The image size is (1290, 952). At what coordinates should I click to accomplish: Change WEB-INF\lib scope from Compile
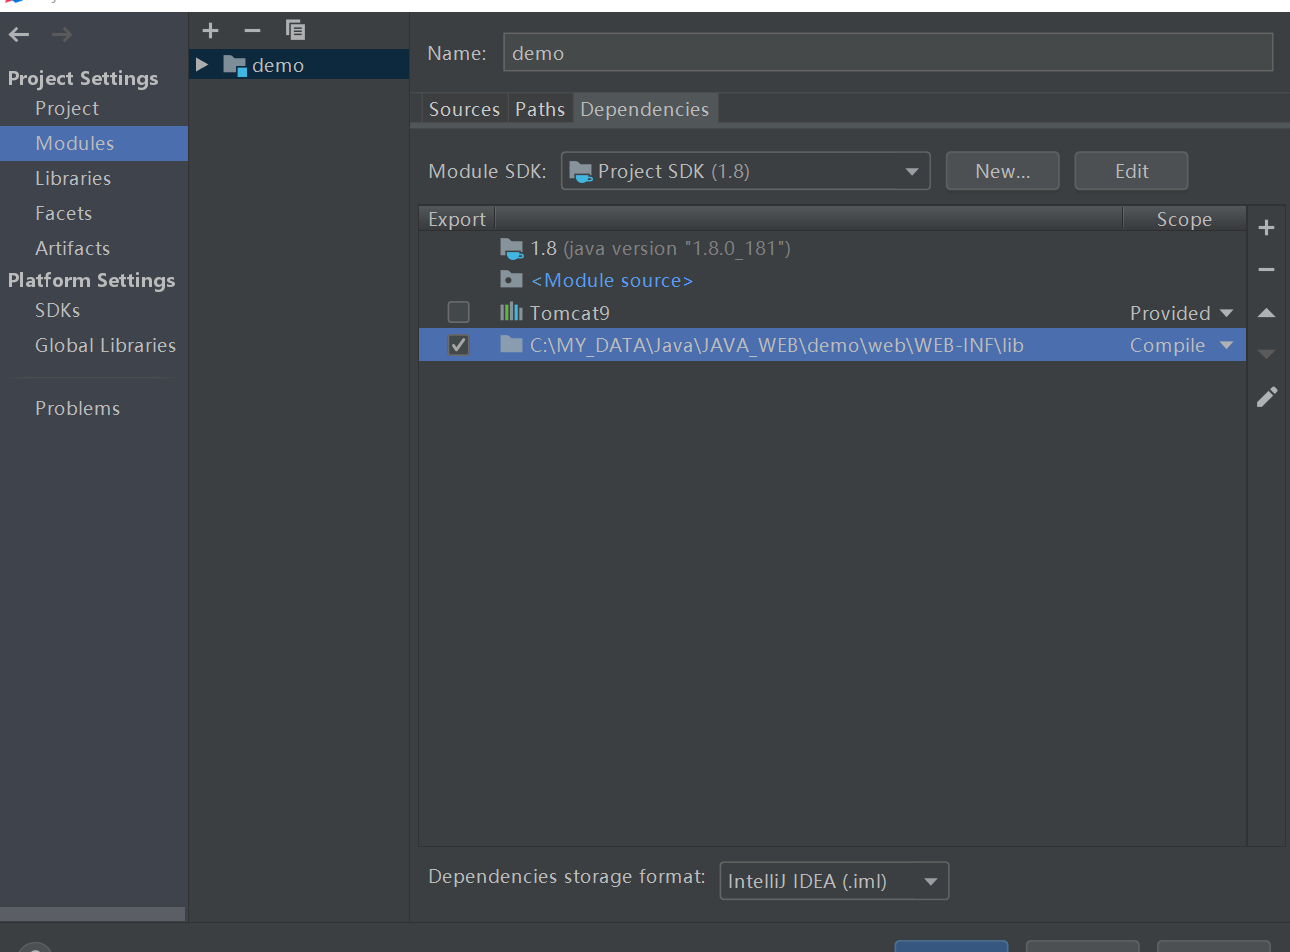point(1181,345)
